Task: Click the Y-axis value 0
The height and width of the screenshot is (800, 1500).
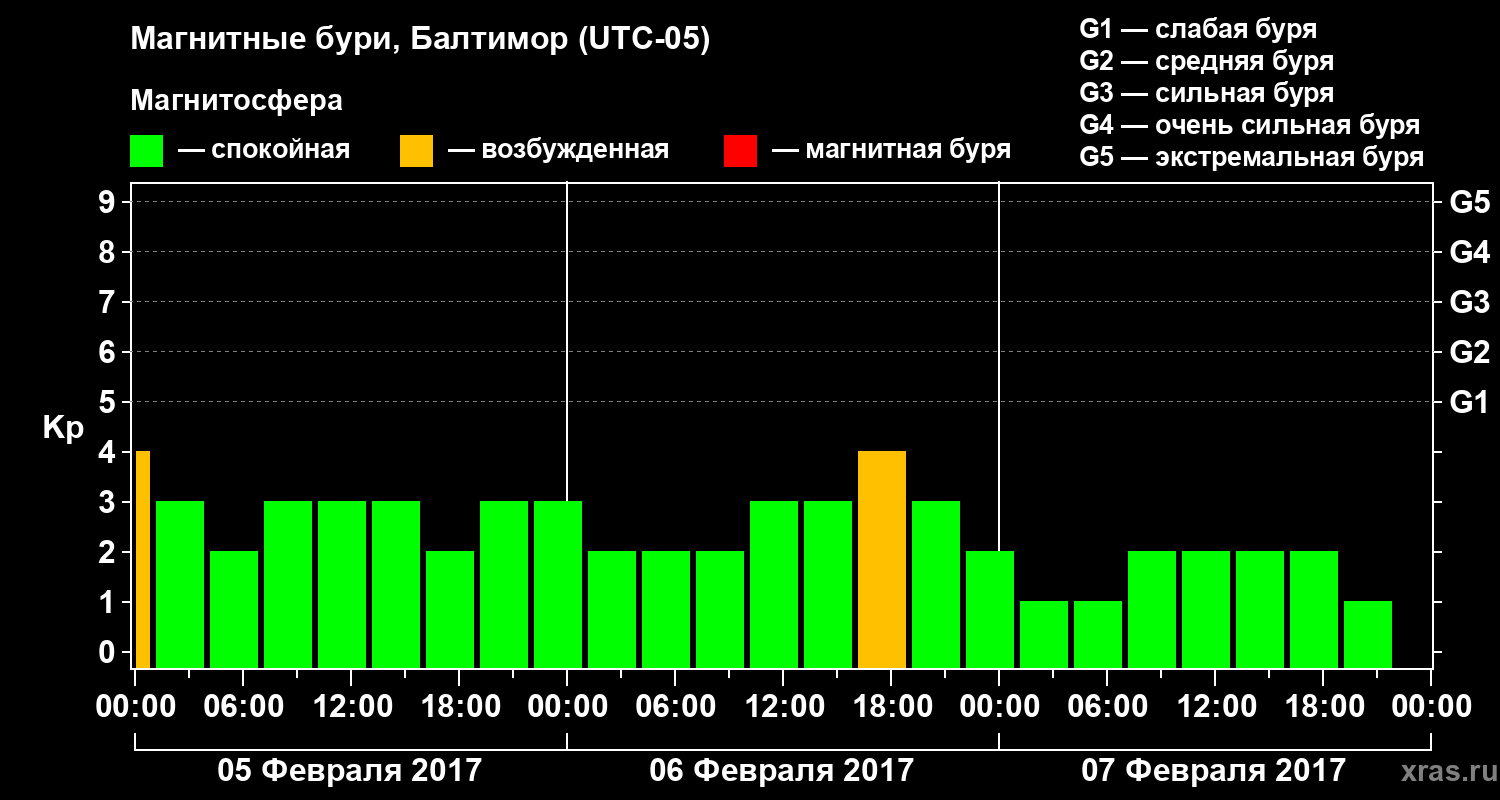Action: pyautogui.click(x=109, y=652)
